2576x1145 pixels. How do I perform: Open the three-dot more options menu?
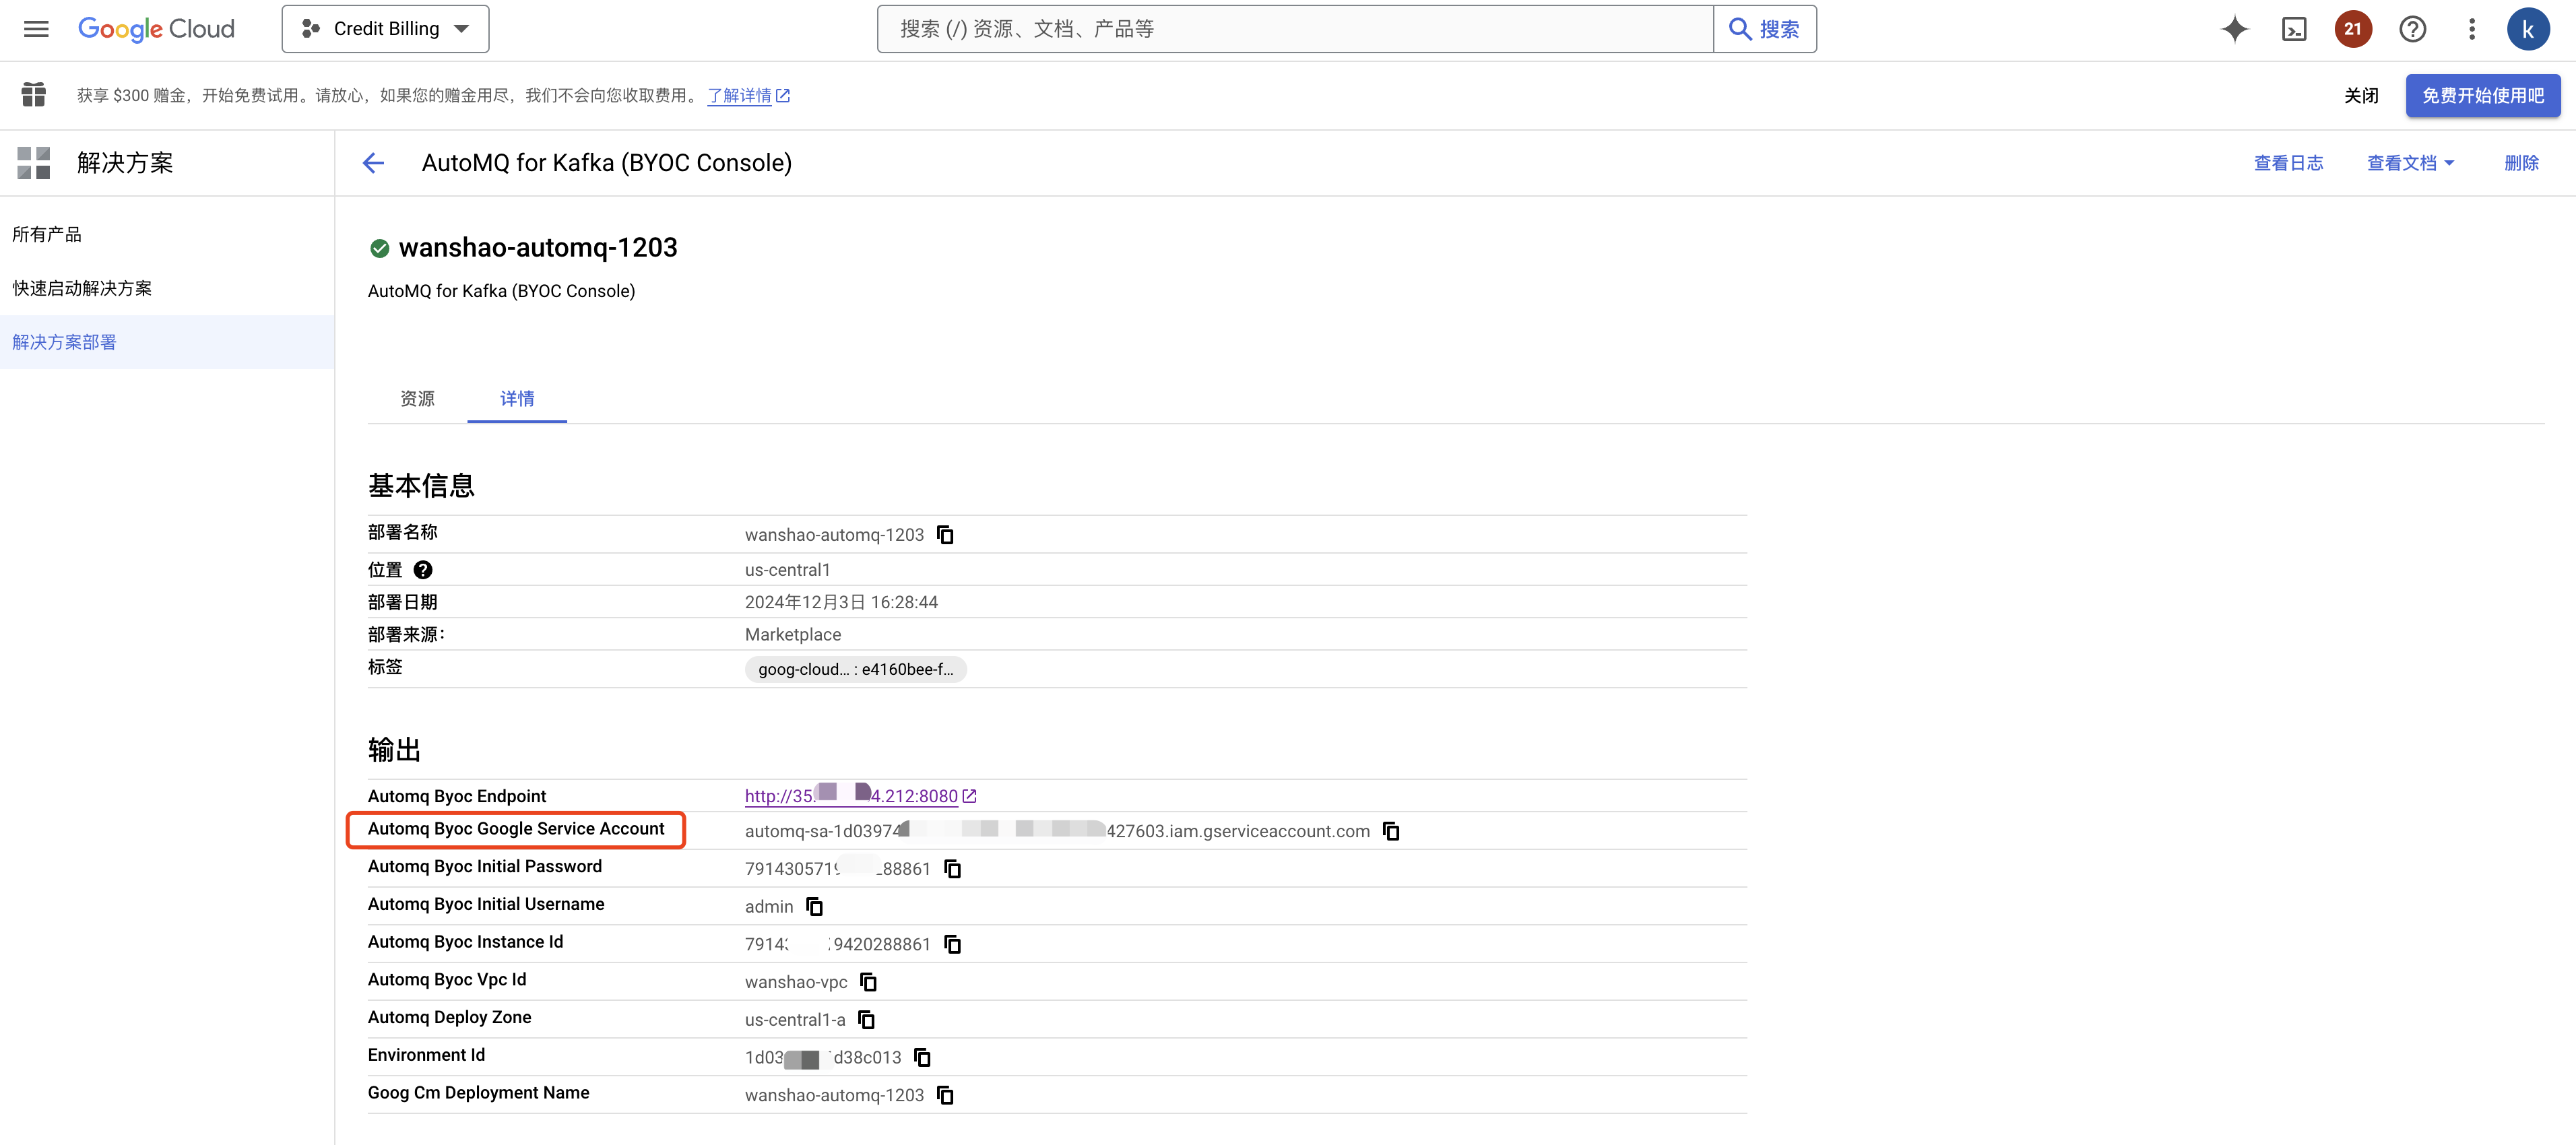(2471, 29)
